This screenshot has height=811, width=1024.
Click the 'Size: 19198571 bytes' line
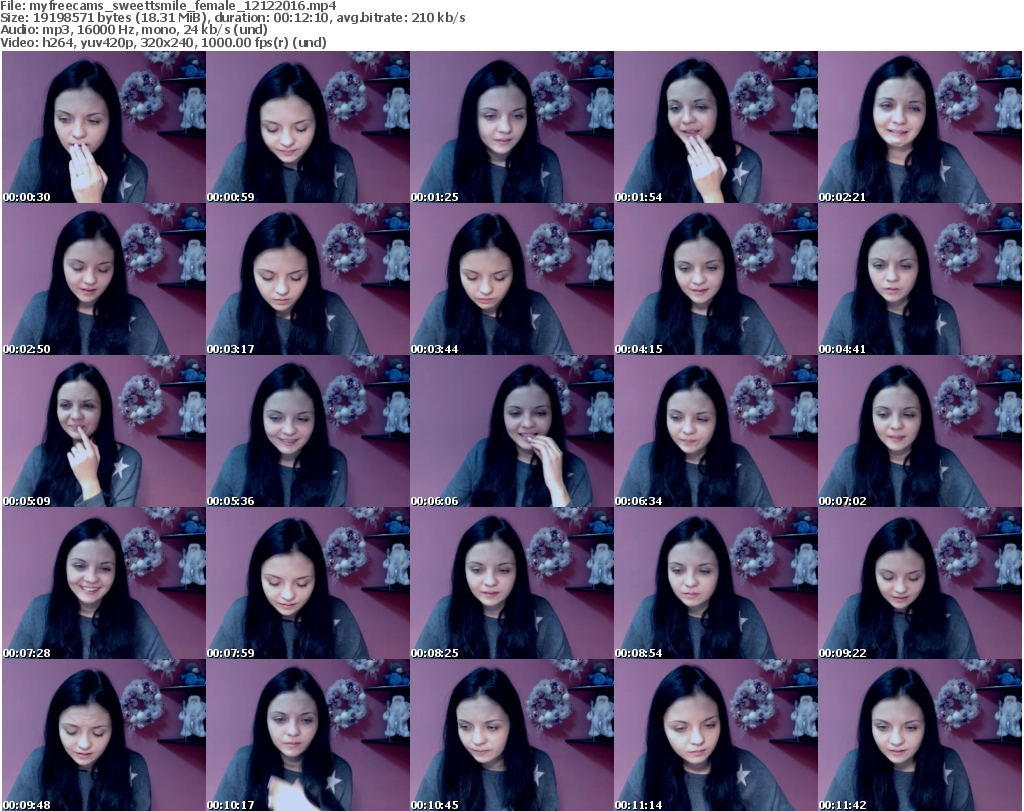coord(232,18)
